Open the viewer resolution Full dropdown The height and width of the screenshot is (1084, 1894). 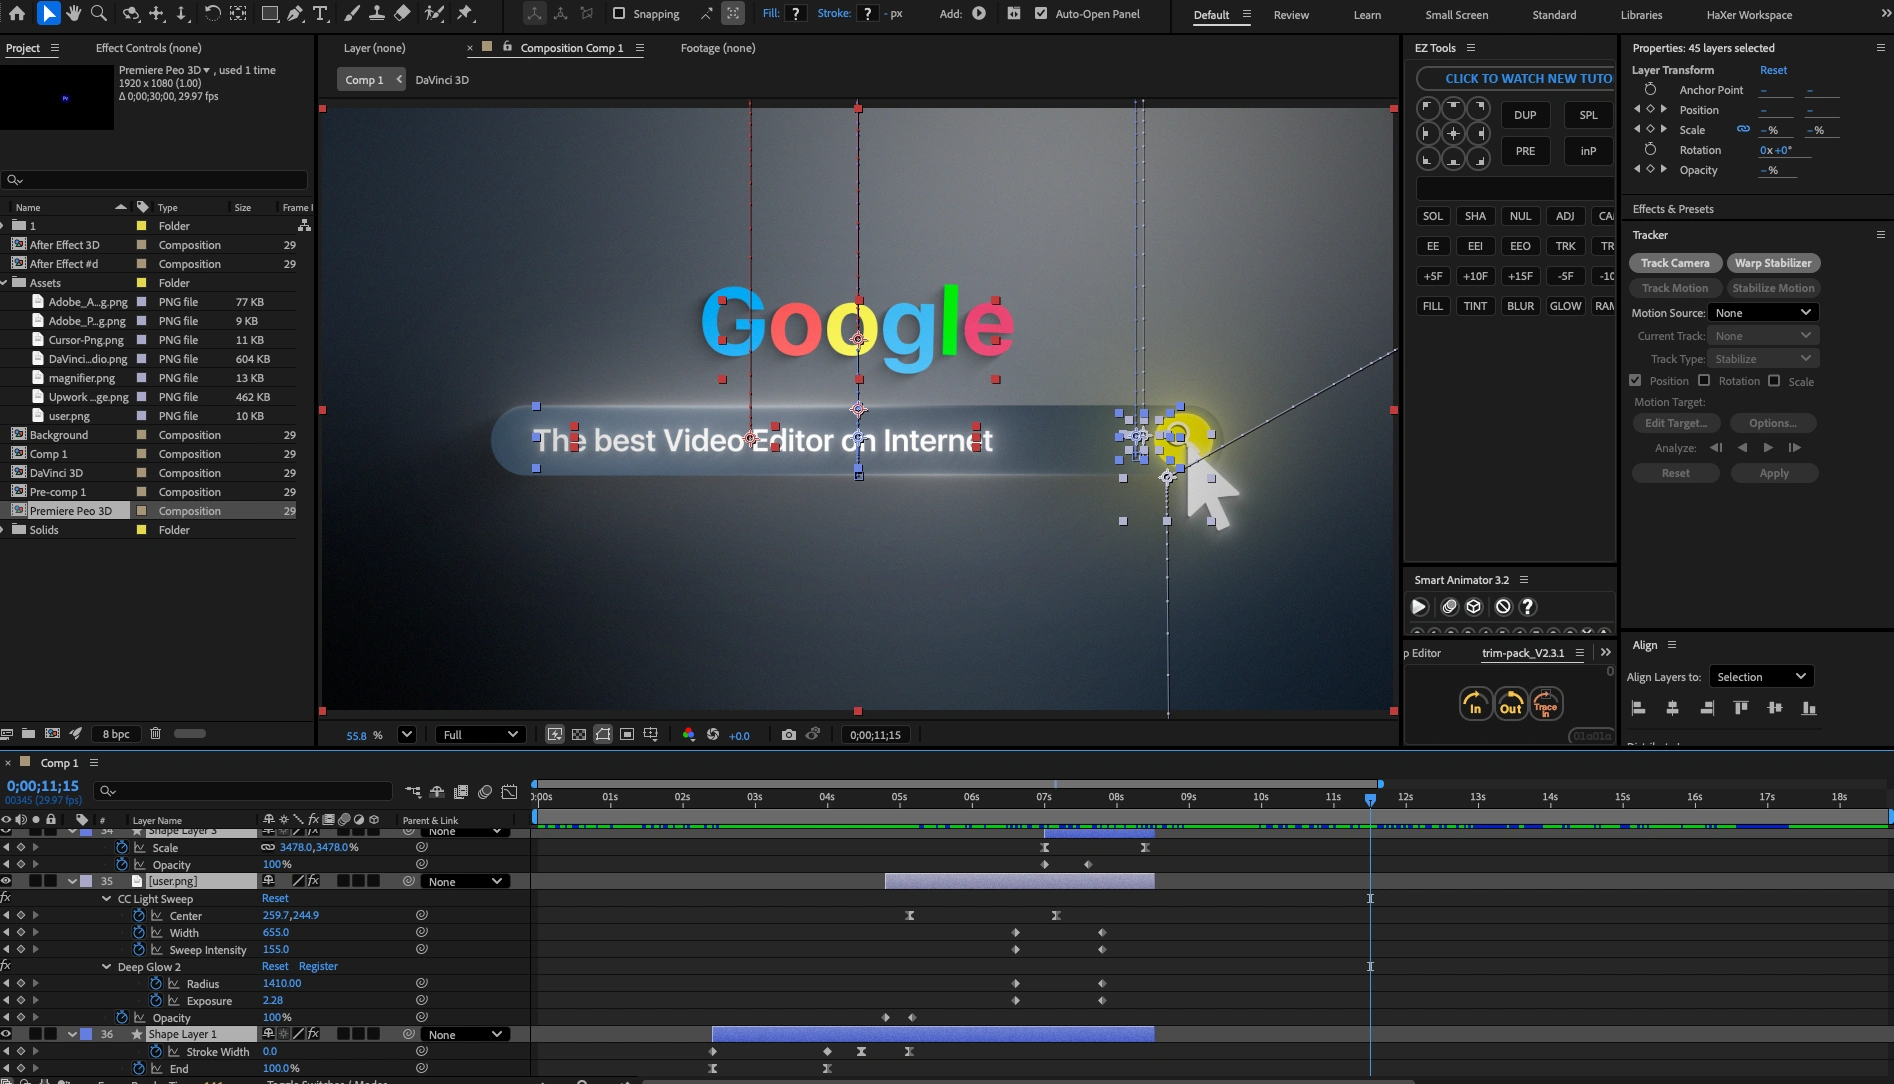(x=480, y=735)
